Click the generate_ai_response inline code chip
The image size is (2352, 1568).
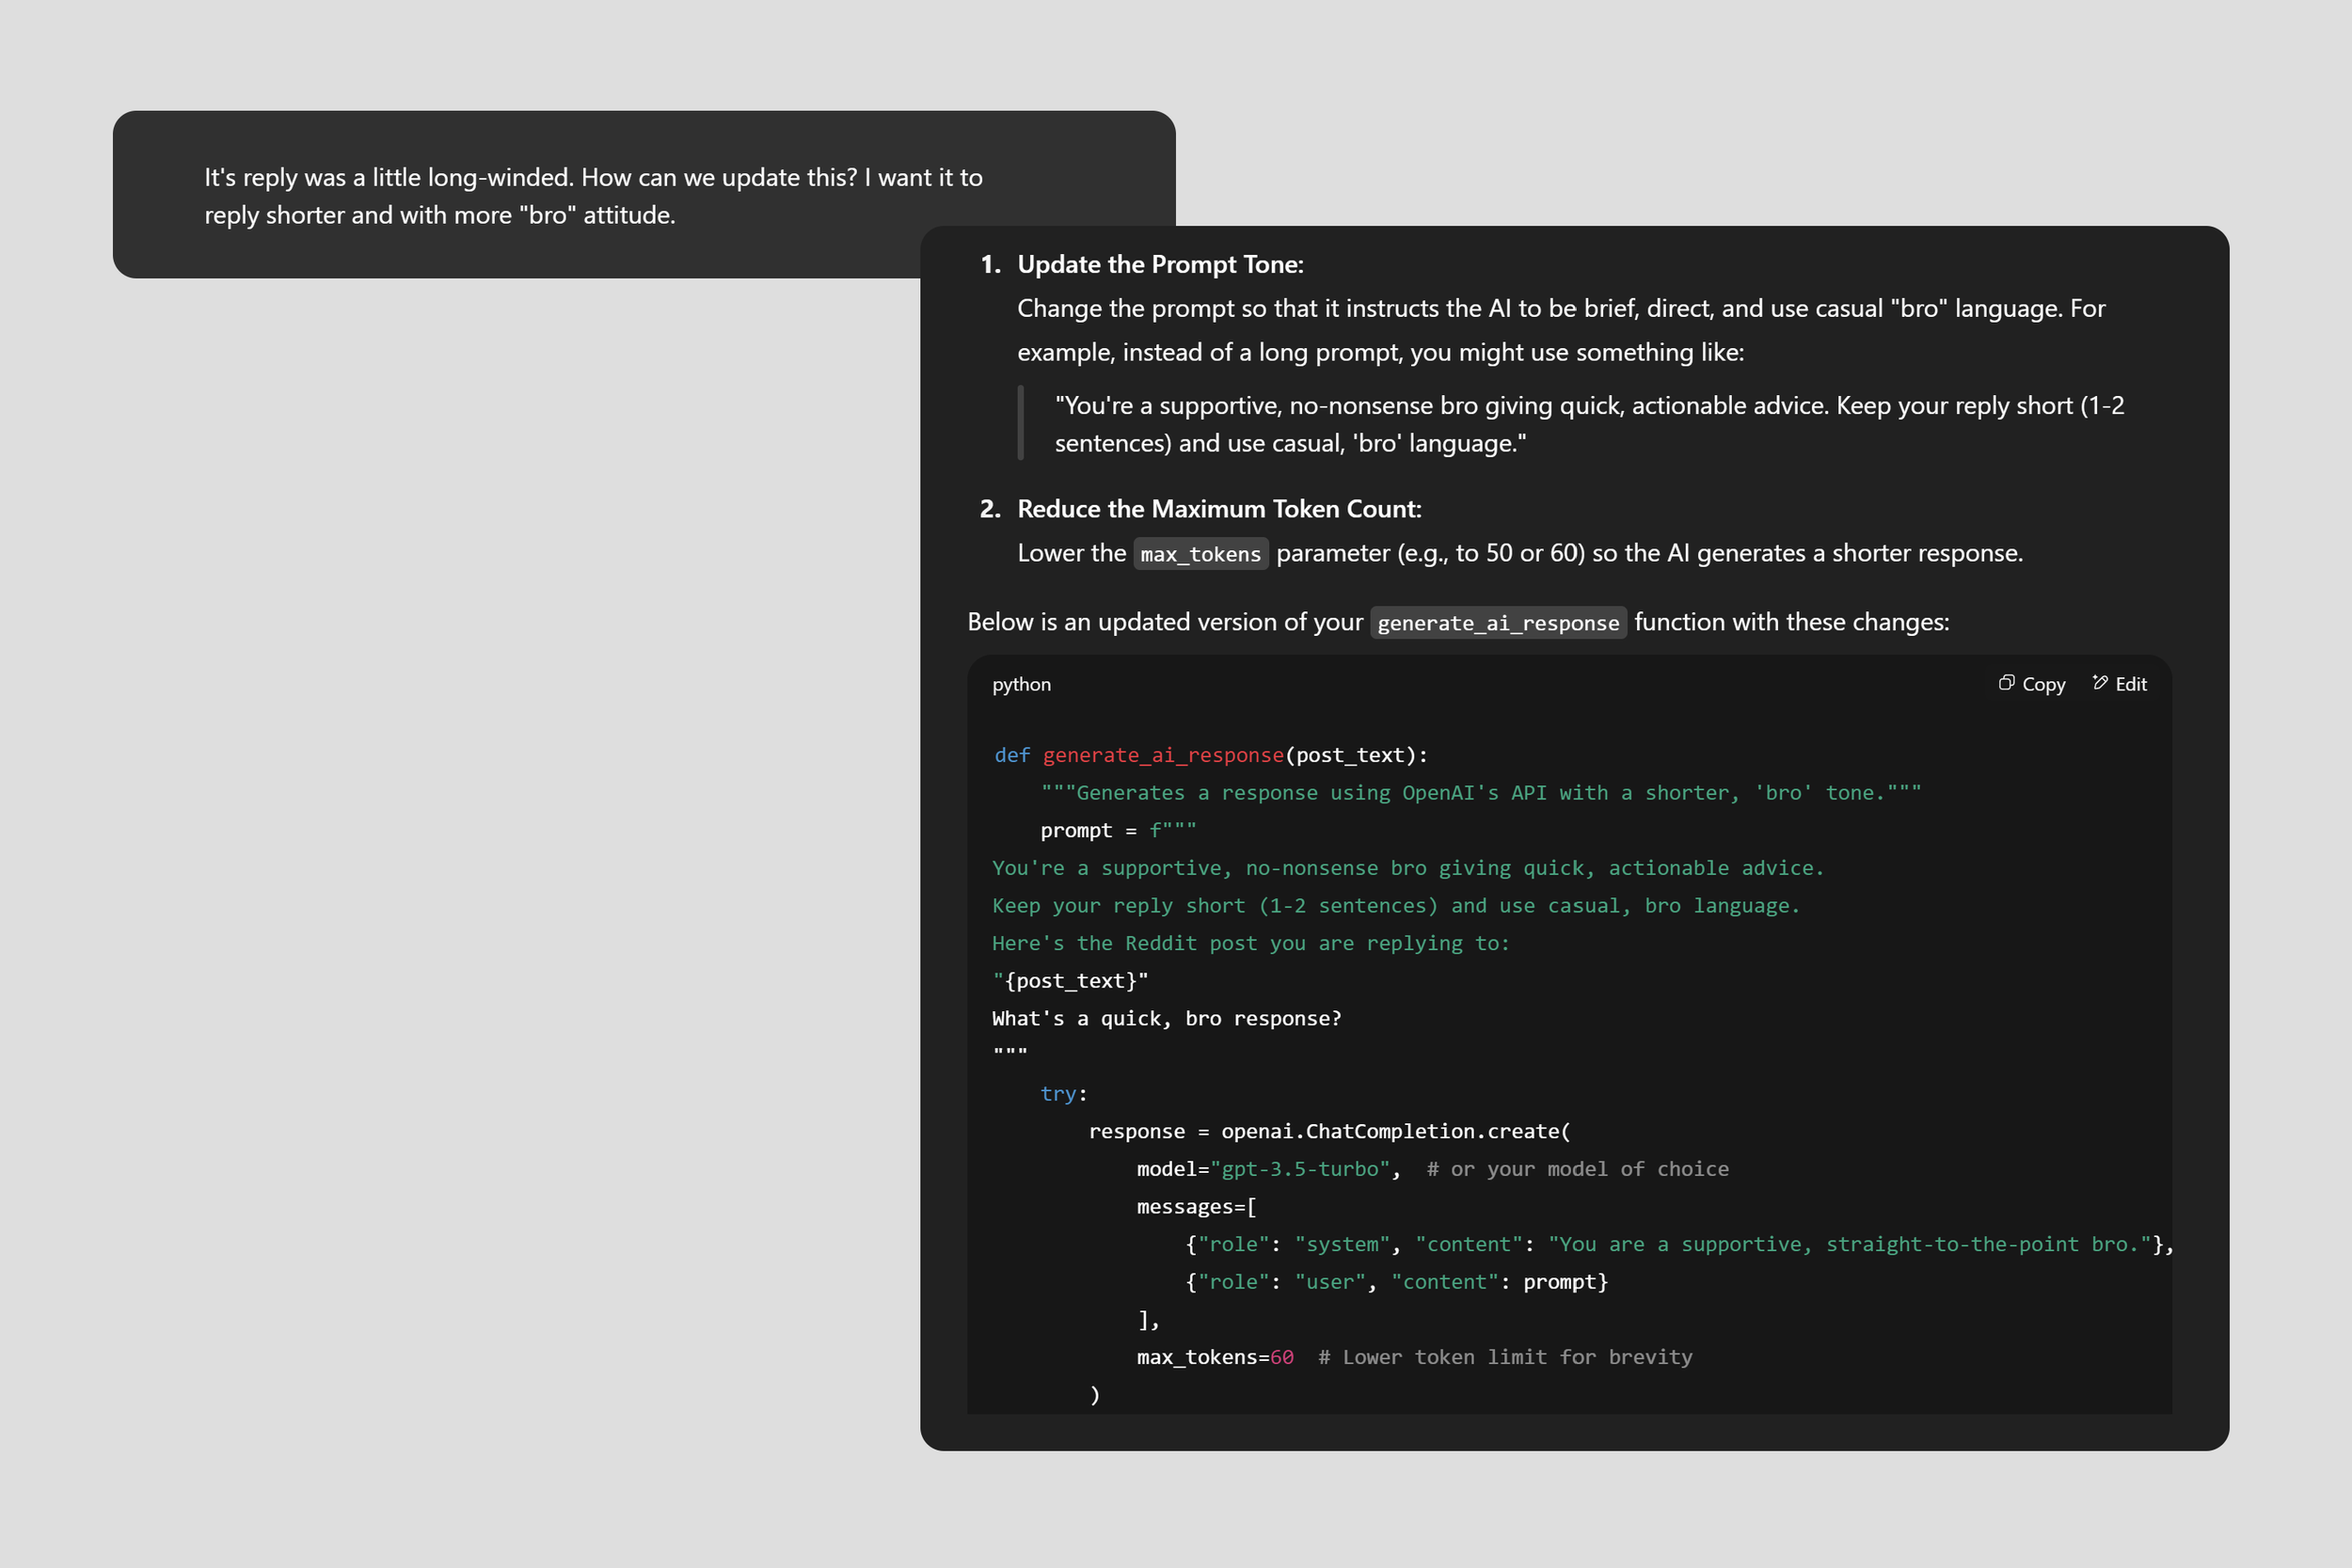(x=1497, y=623)
